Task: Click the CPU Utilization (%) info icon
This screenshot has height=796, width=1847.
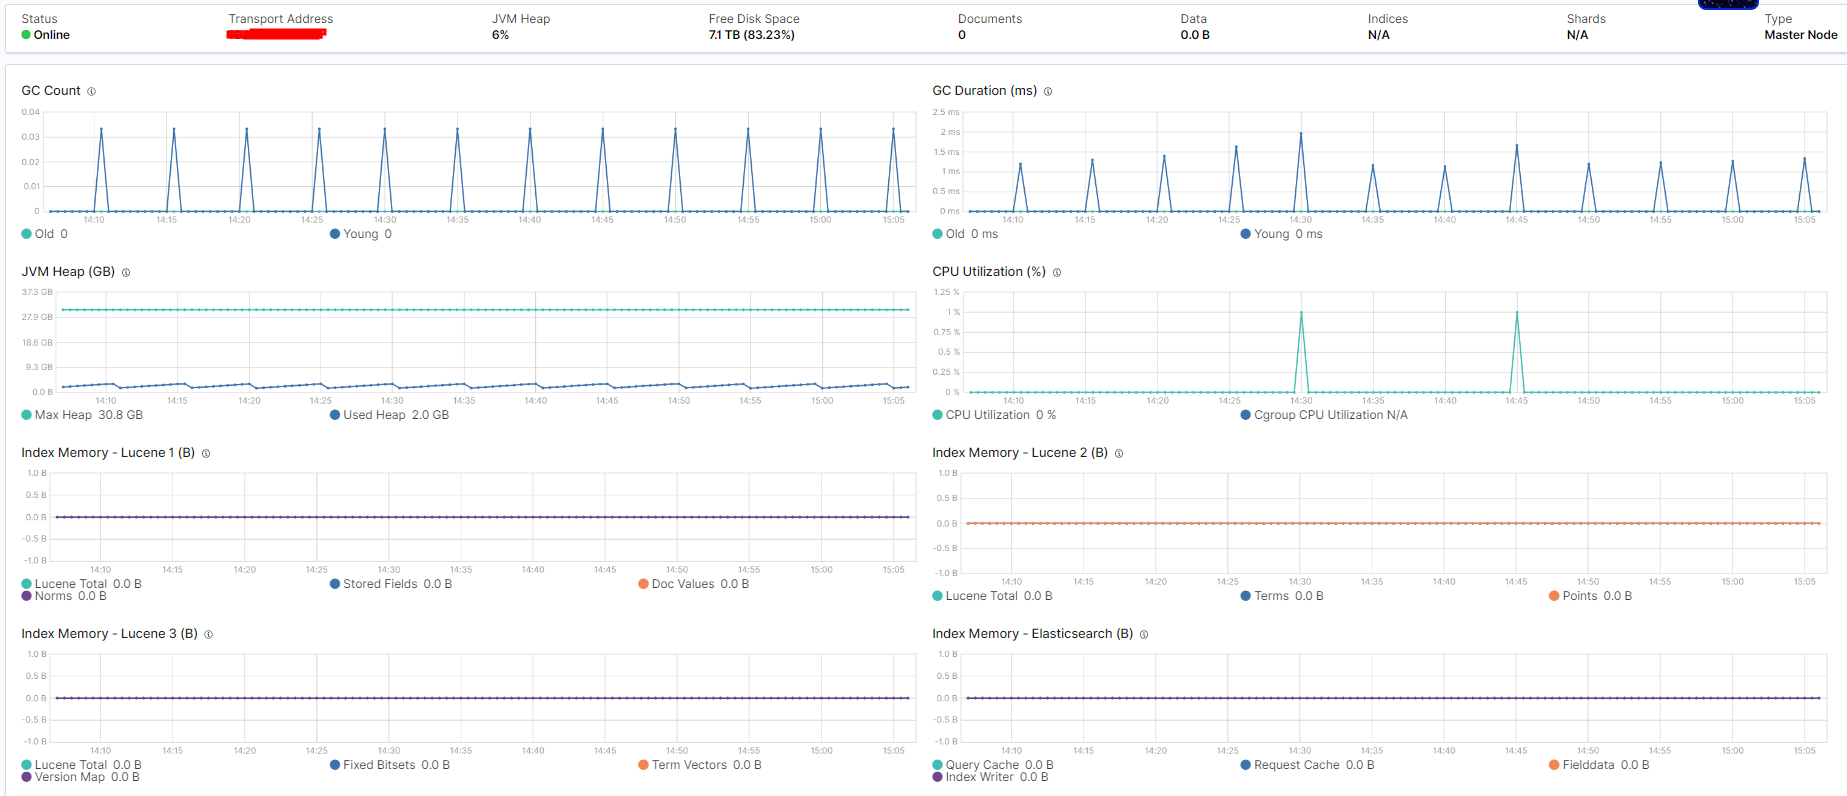Action: [x=1057, y=272]
